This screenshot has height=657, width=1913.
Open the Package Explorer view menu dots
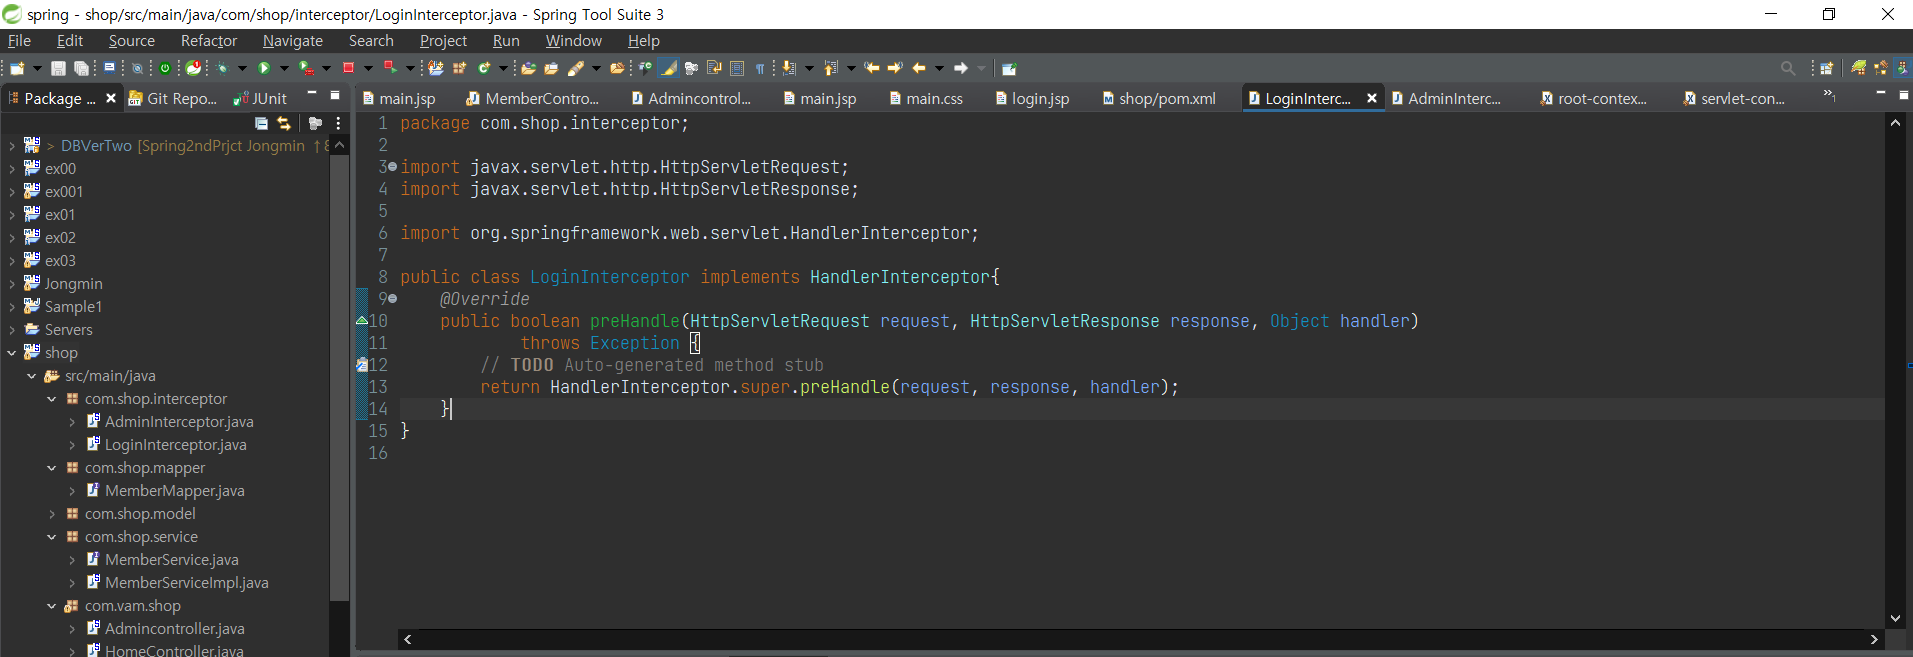pos(339,123)
